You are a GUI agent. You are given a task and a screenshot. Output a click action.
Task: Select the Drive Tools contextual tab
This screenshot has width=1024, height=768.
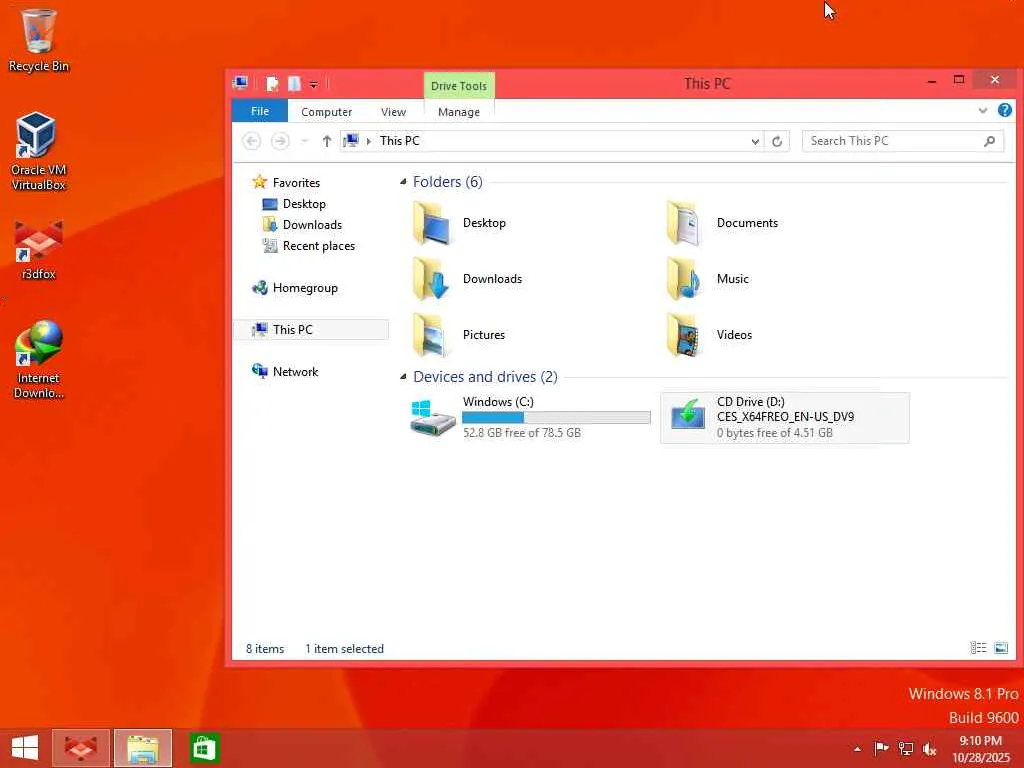click(458, 86)
